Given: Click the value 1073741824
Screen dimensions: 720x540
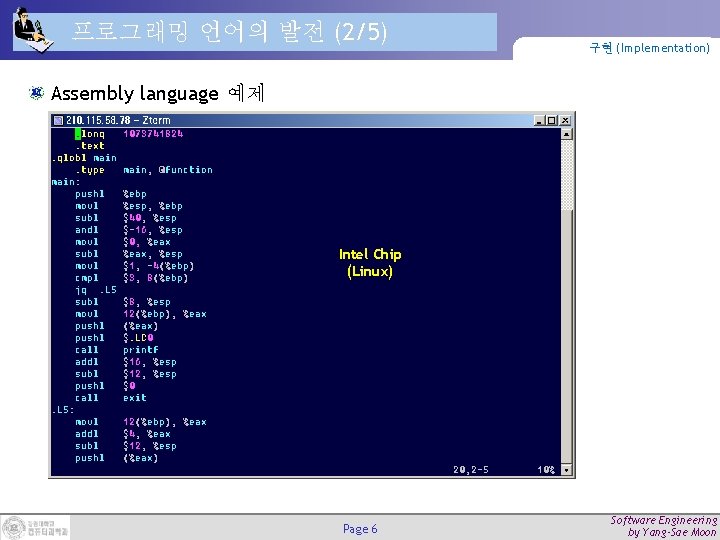Looking at the screenshot, I should (x=153, y=134).
